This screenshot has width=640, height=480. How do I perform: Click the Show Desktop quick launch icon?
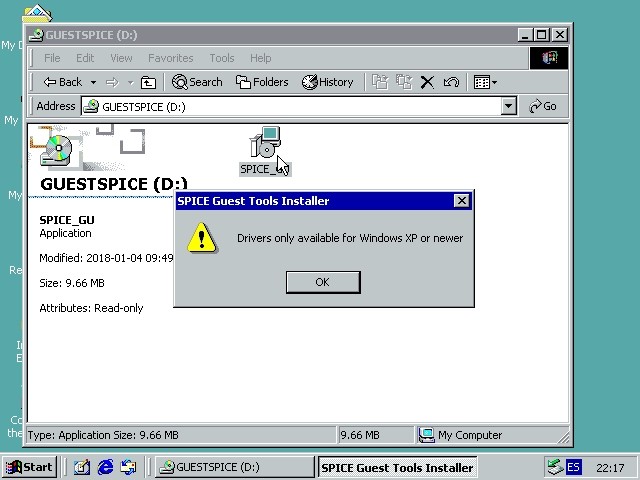point(82,467)
